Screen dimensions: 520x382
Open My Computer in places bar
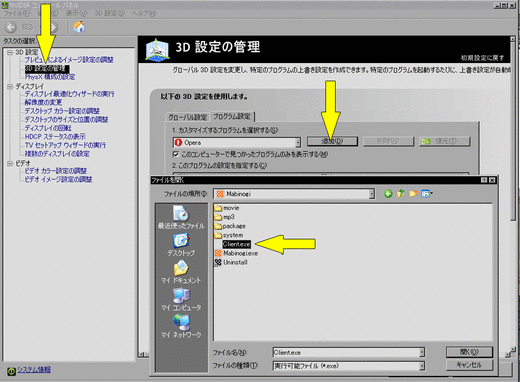[181, 299]
